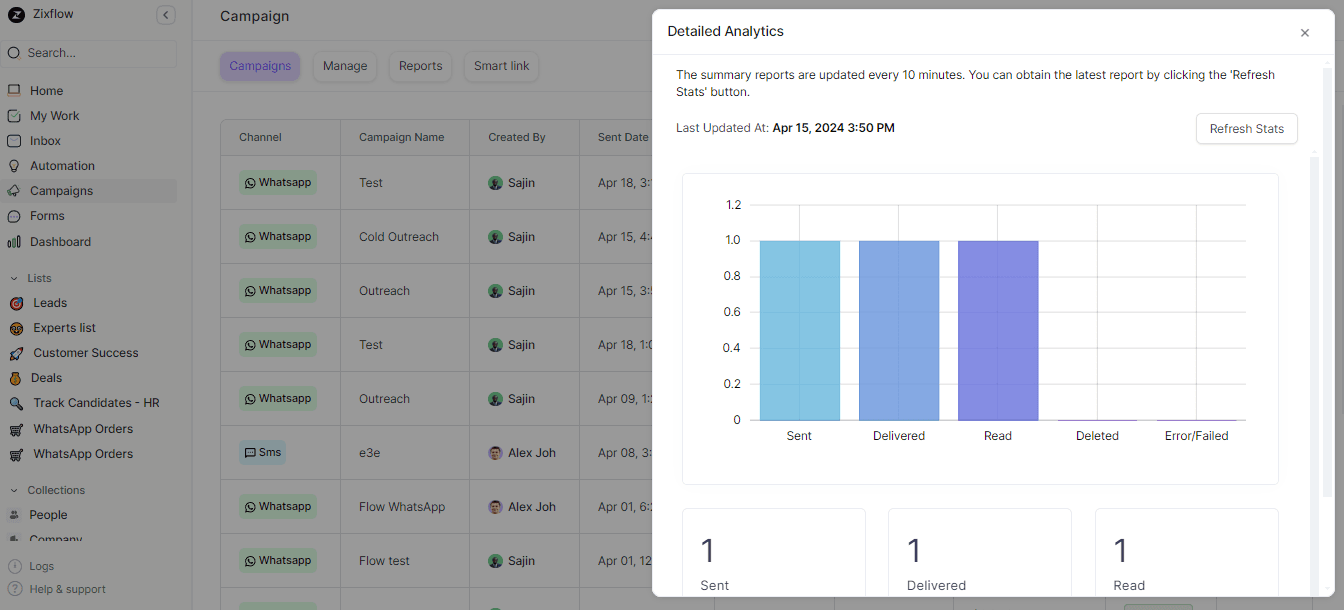
Task: Click the Zixflow logo icon
Action: 16,15
